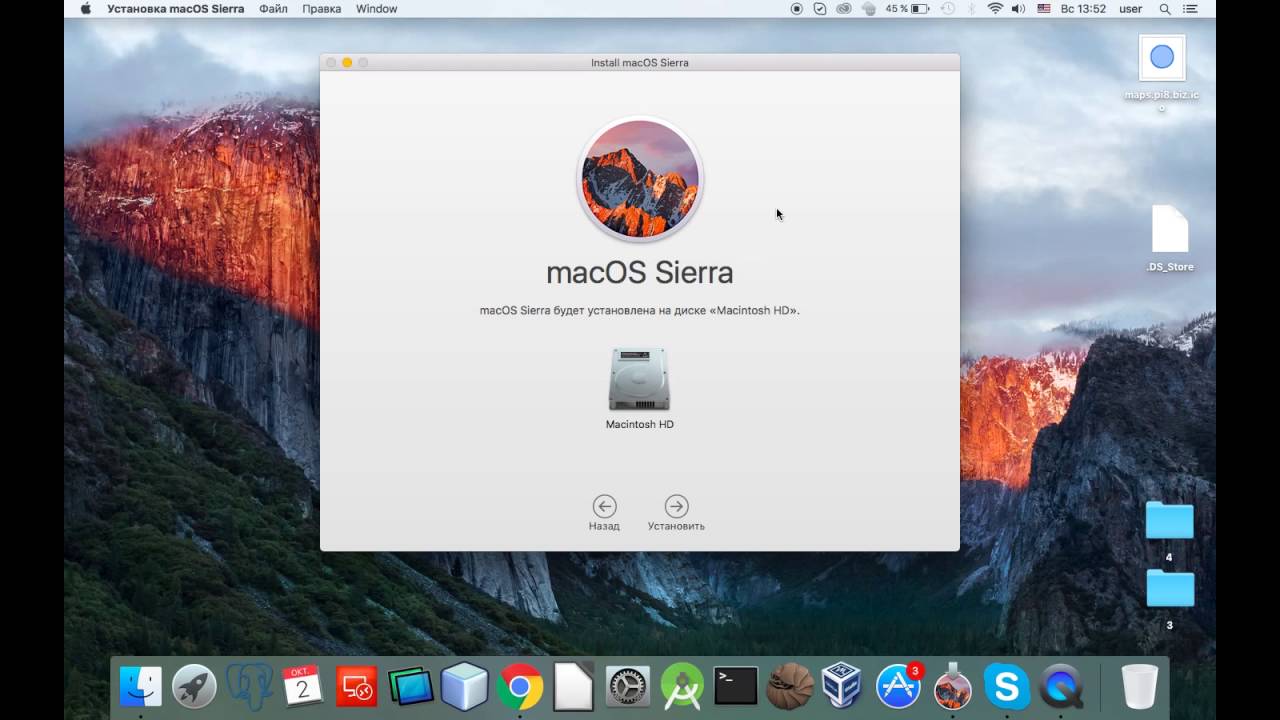
Task: Open Finder from the Dock
Action: click(x=141, y=687)
